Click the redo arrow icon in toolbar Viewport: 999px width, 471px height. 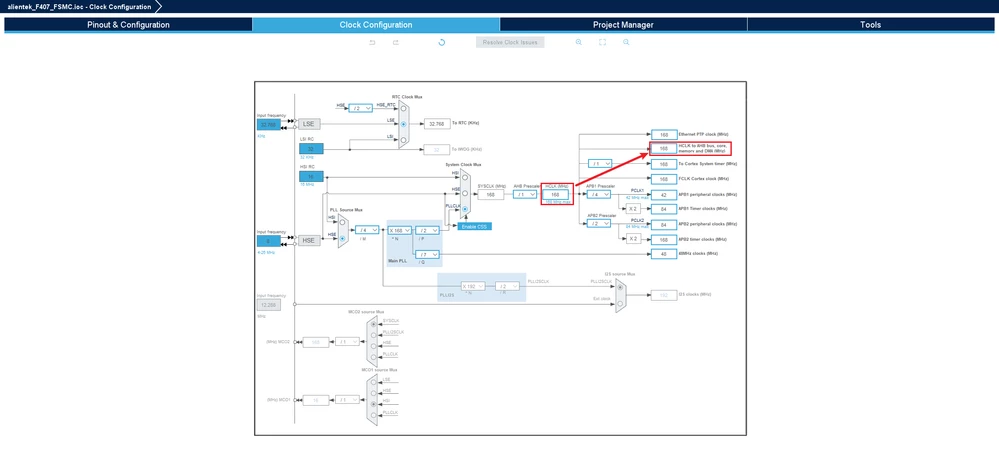396,42
